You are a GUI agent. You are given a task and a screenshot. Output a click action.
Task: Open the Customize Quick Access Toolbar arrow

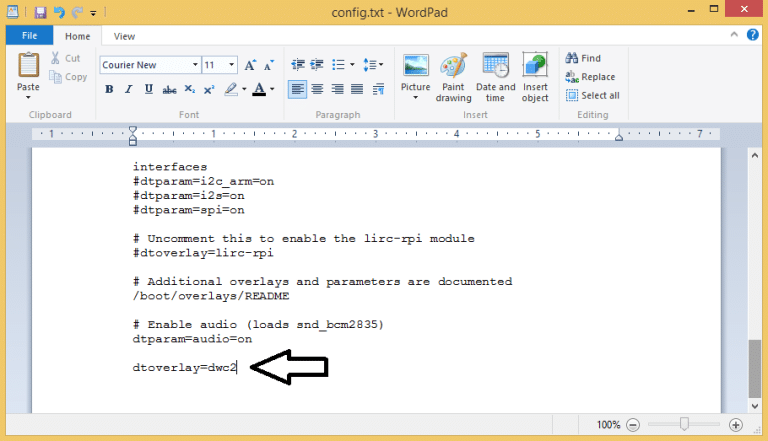(93, 13)
